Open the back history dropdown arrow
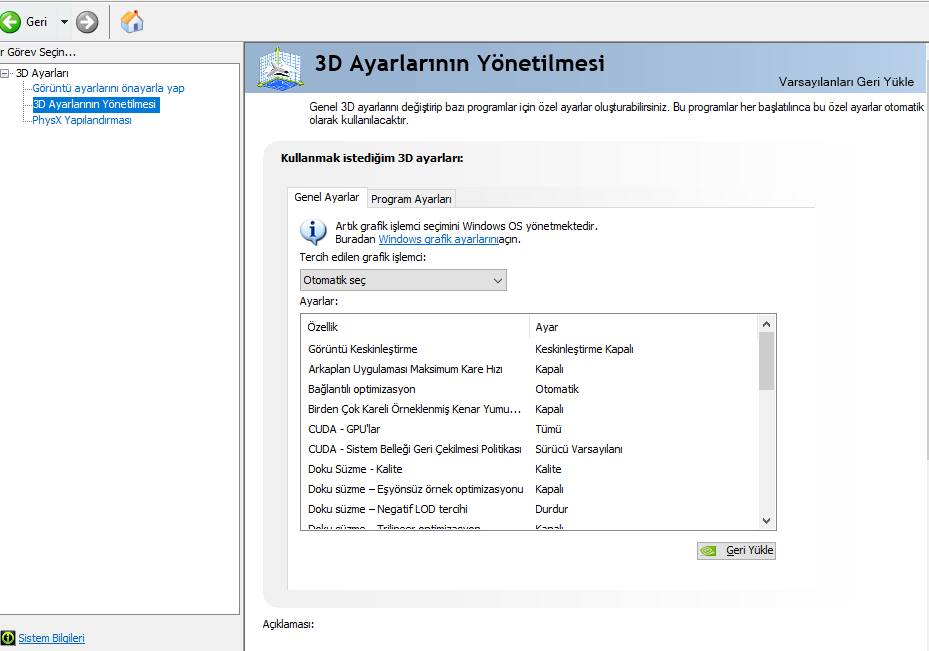 [64, 22]
